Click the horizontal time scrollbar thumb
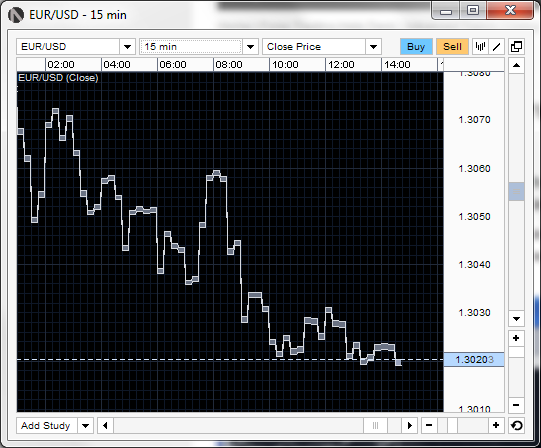 [x=375, y=426]
